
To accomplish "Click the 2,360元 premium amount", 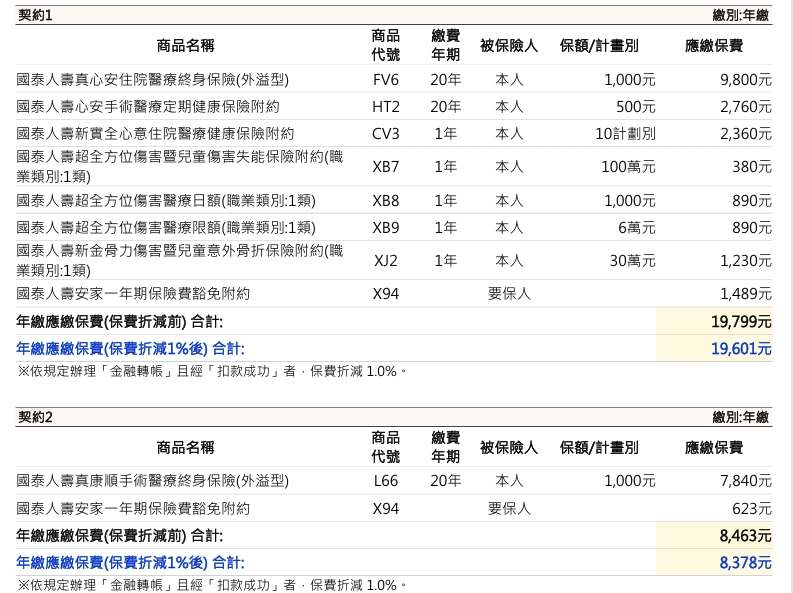I will coord(746,133).
